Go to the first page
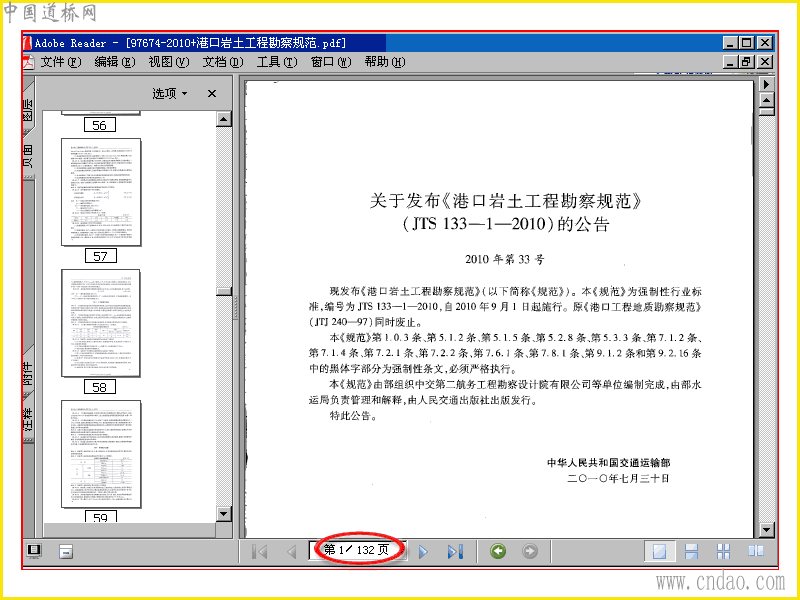The image size is (800, 600). pos(260,552)
